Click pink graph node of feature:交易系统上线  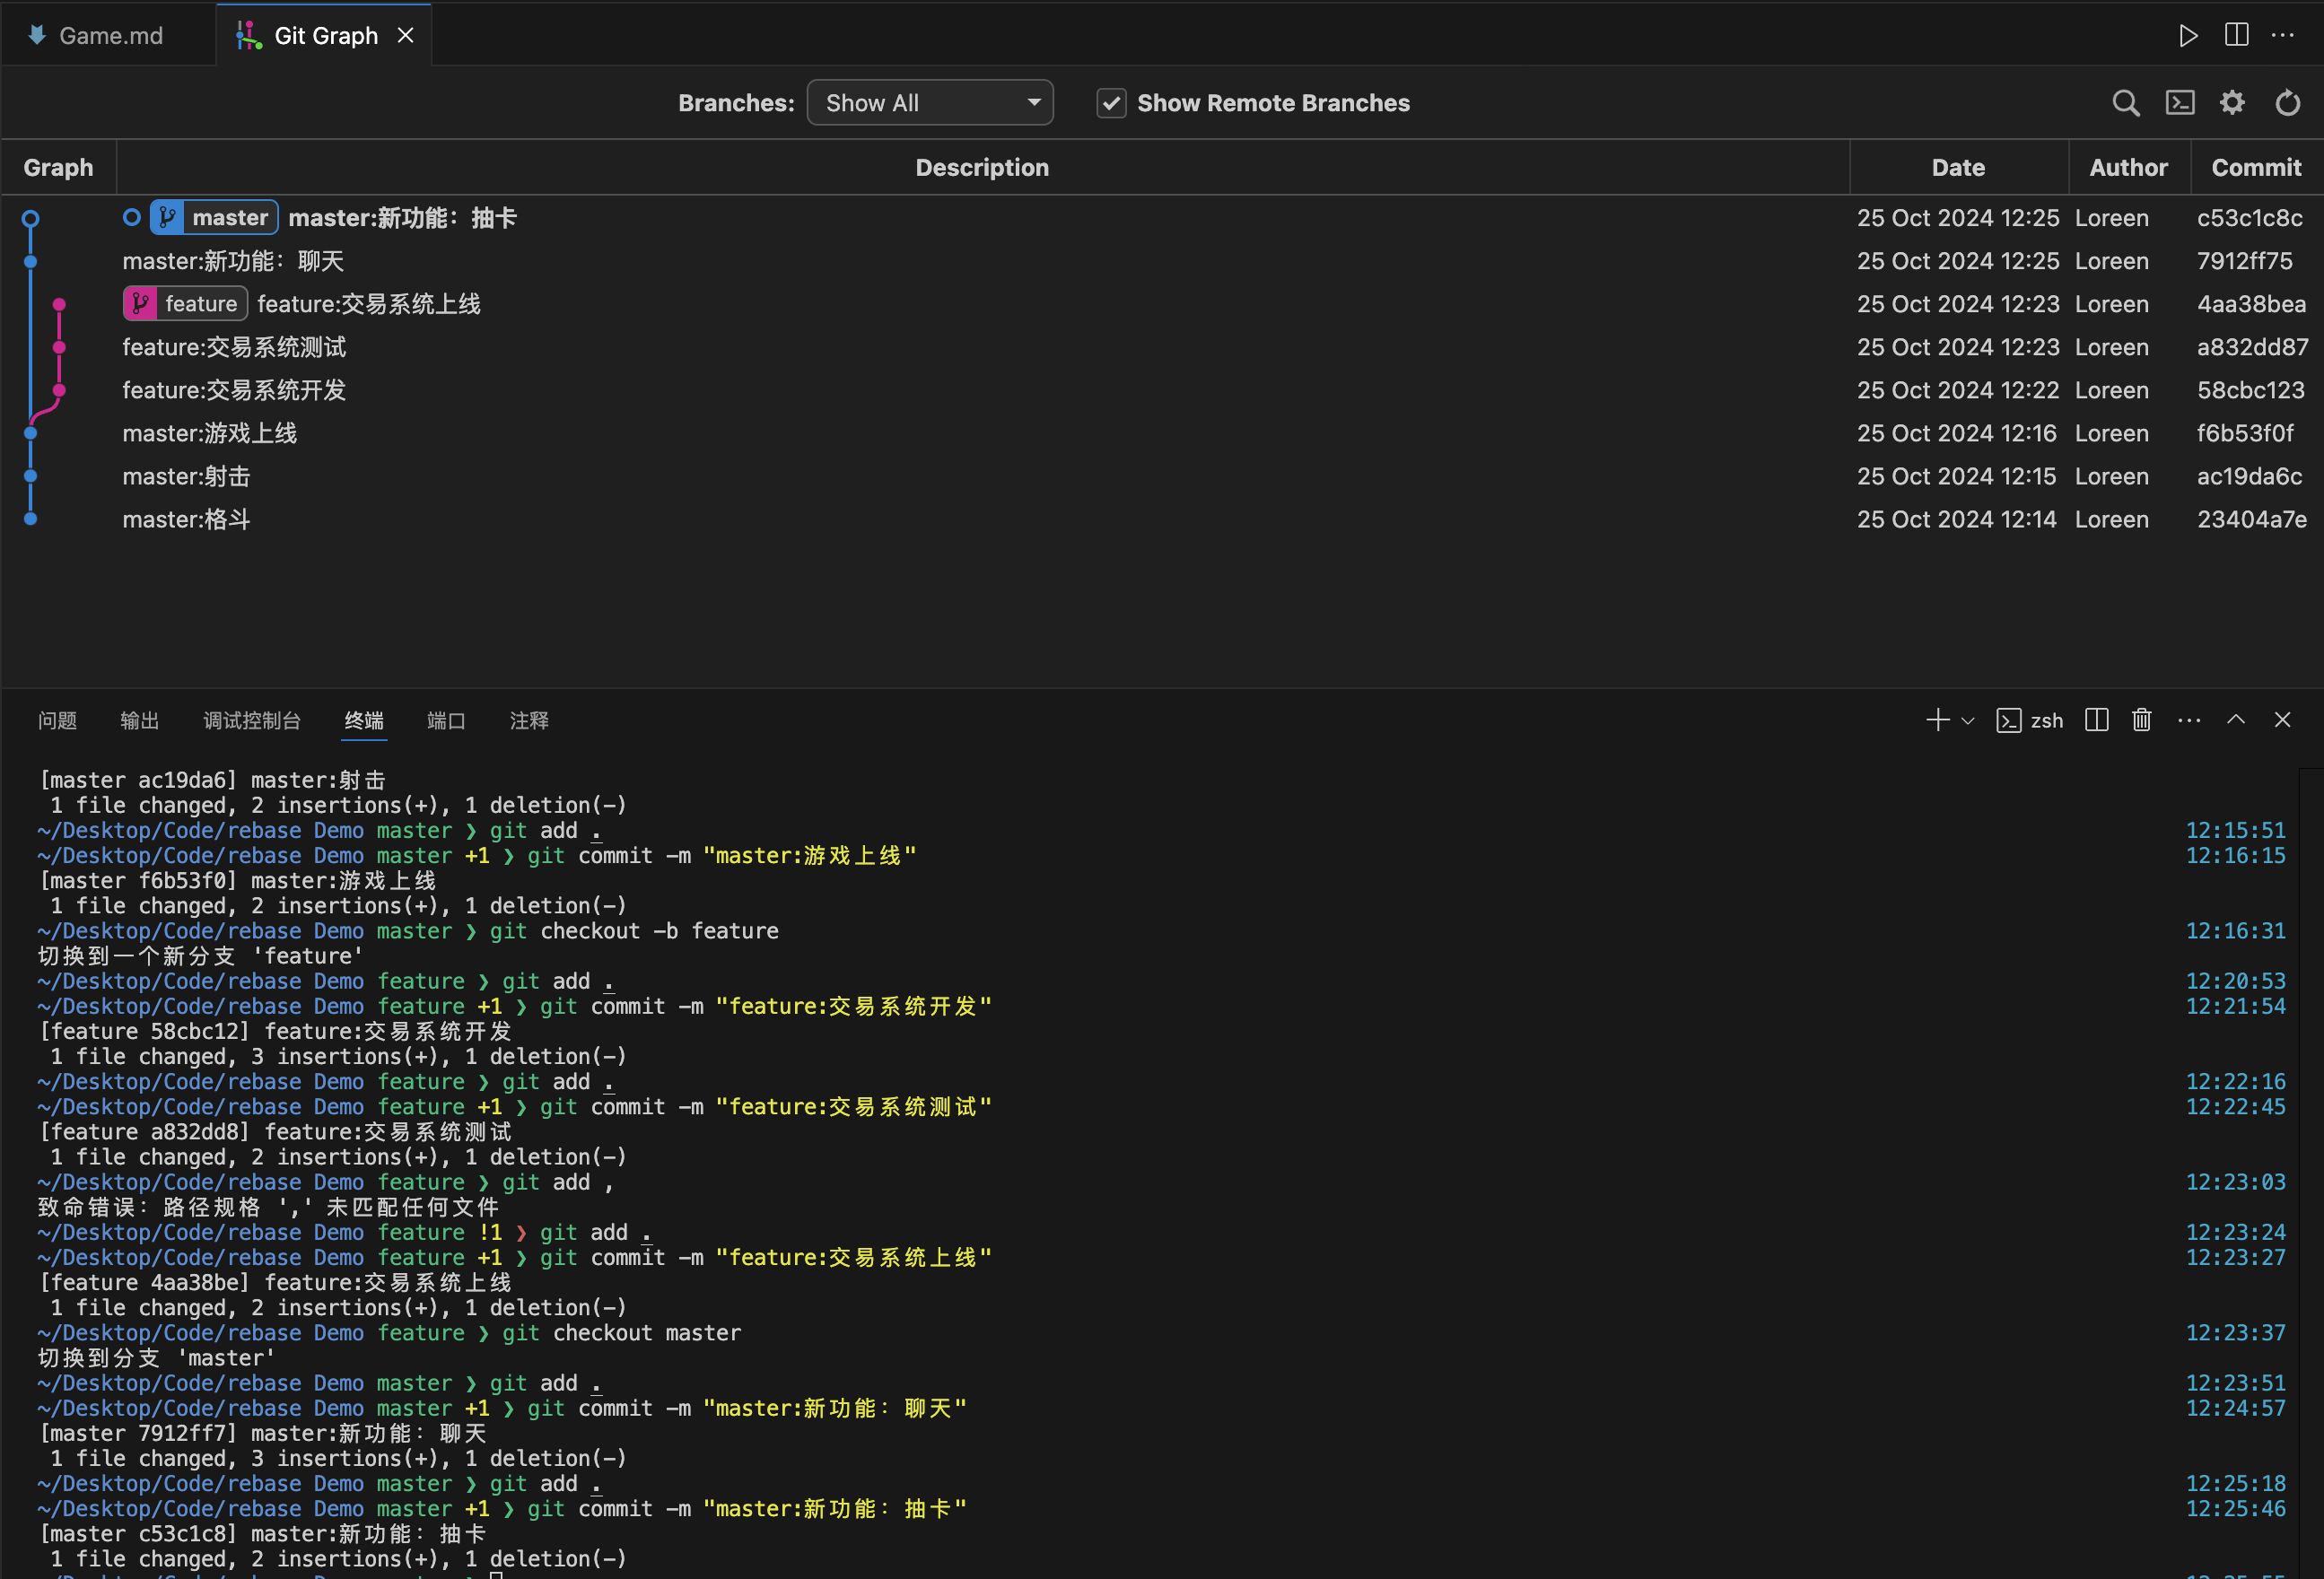click(60, 304)
